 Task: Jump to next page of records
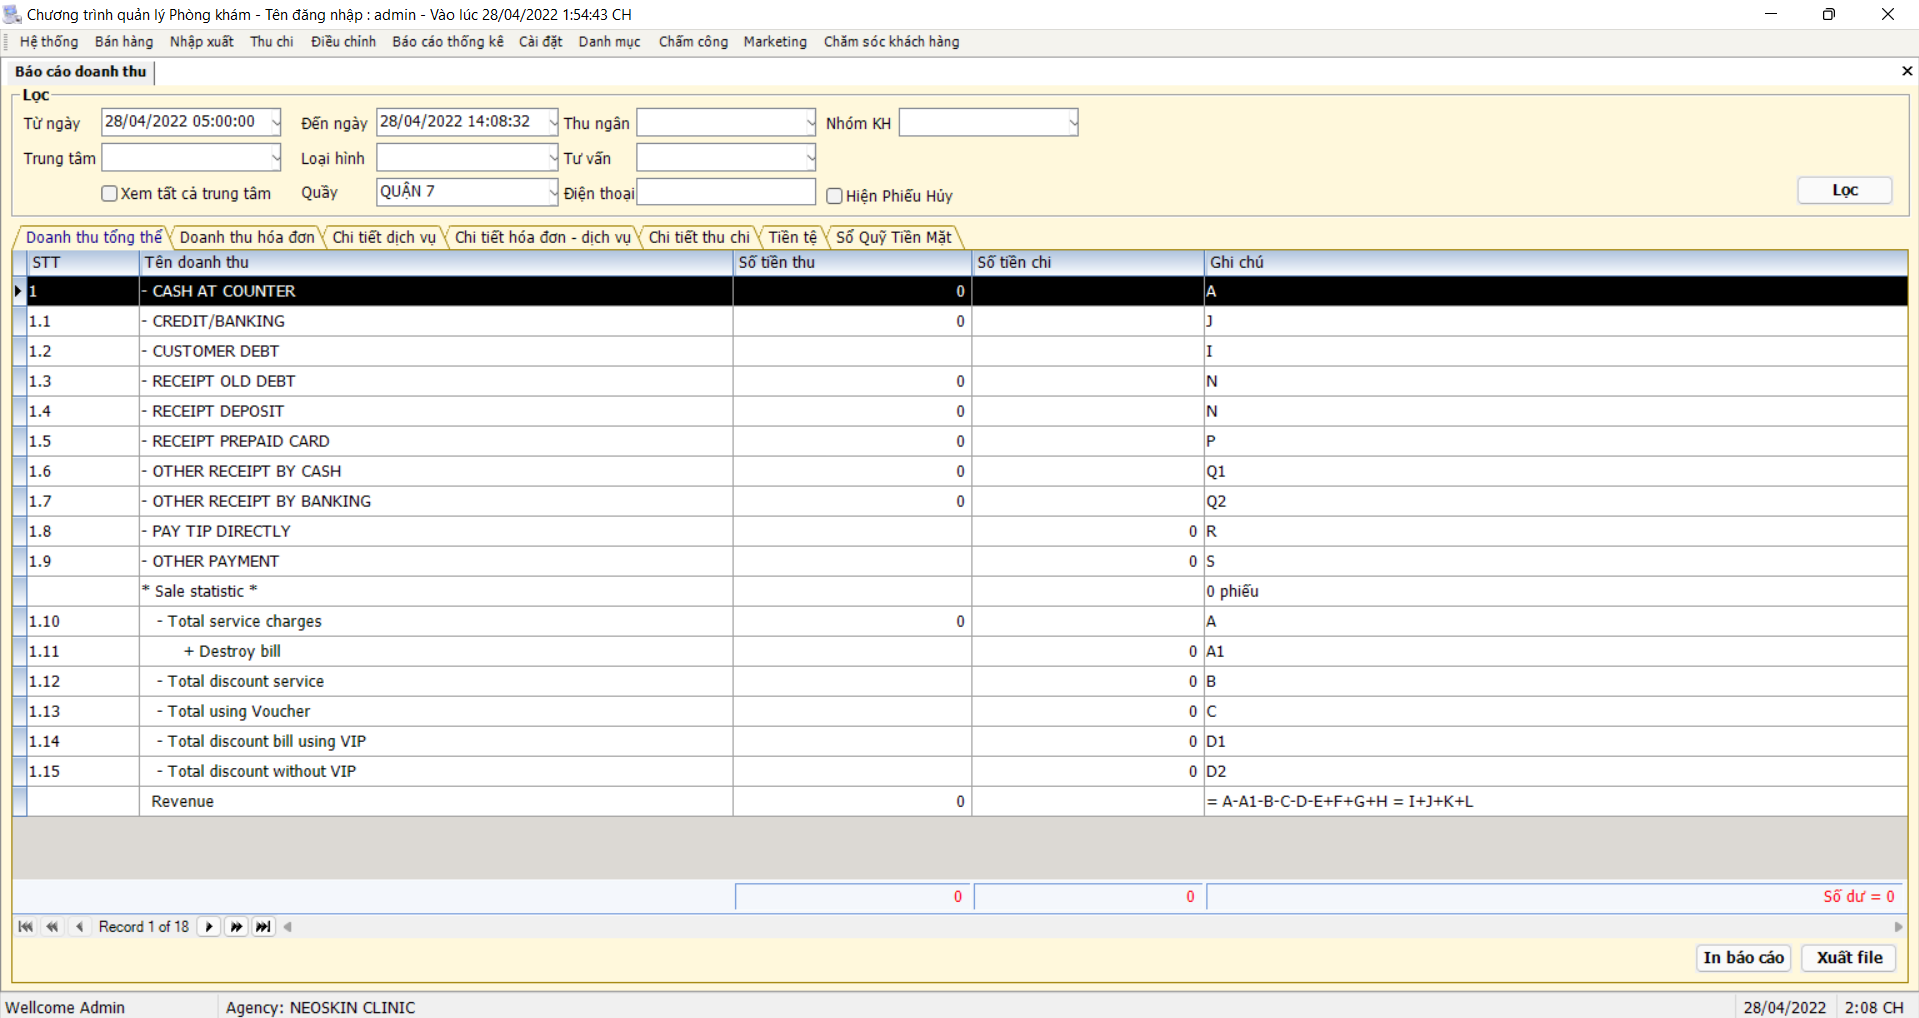pos(236,927)
